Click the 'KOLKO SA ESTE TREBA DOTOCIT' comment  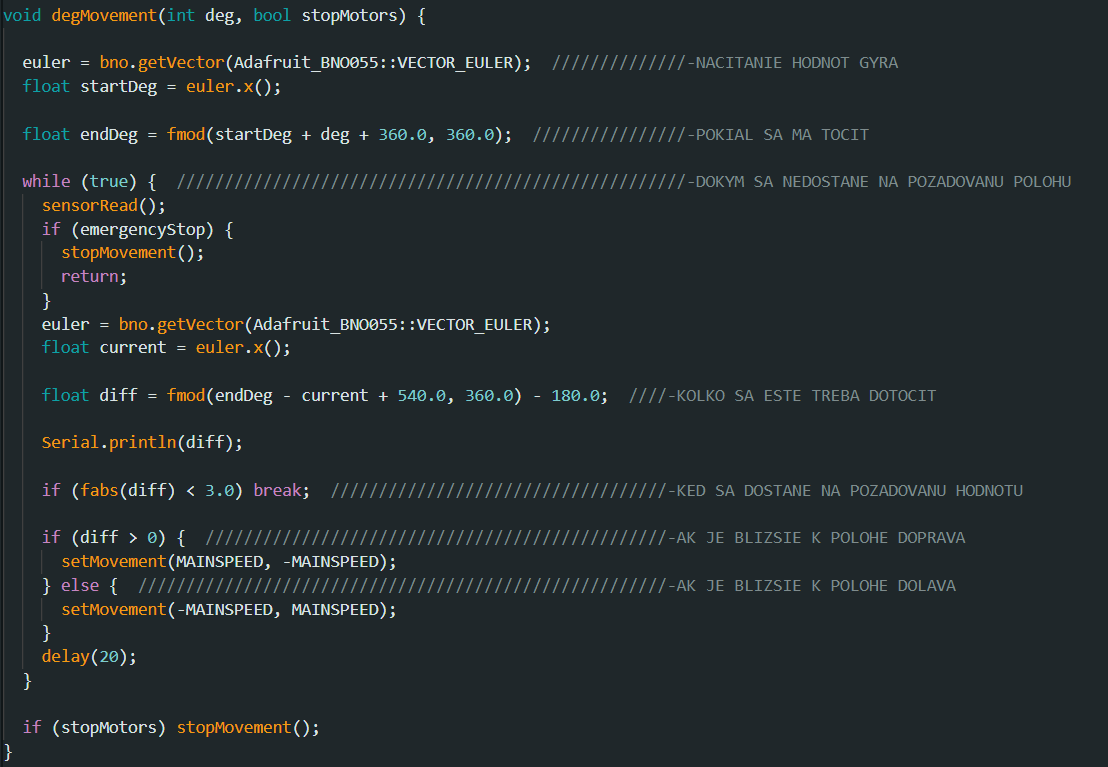pyautogui.click(x=806, y=395)
